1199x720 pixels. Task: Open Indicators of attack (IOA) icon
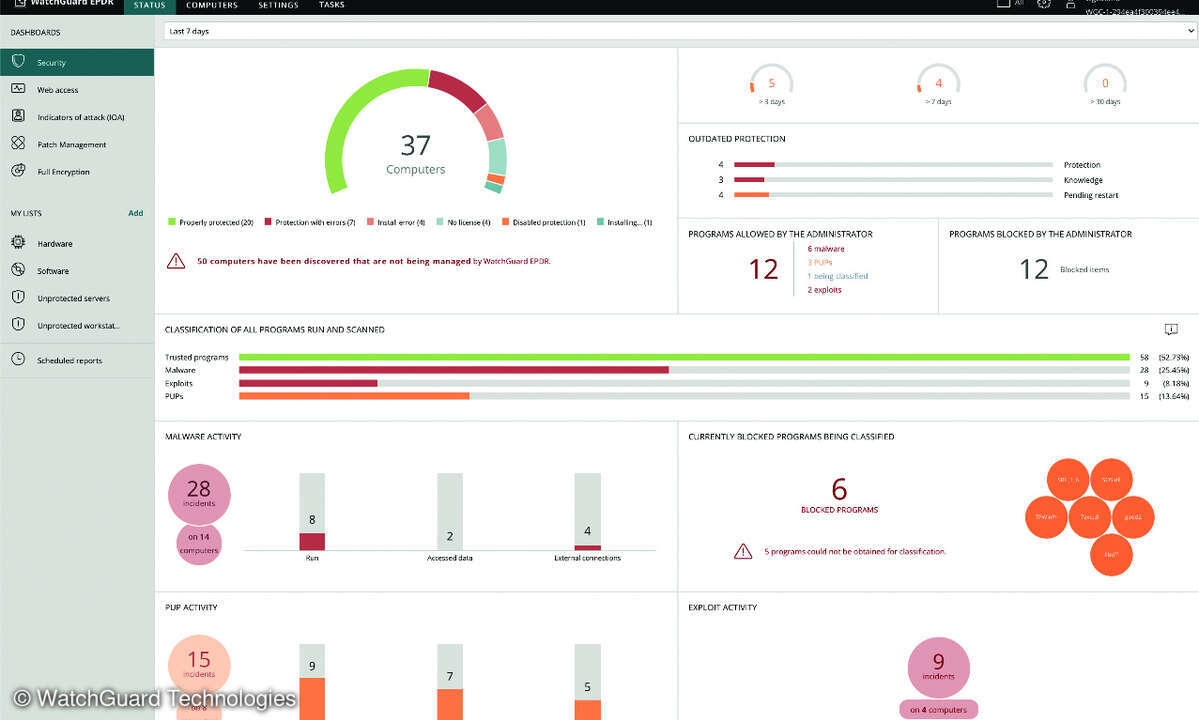click(18, 116)
